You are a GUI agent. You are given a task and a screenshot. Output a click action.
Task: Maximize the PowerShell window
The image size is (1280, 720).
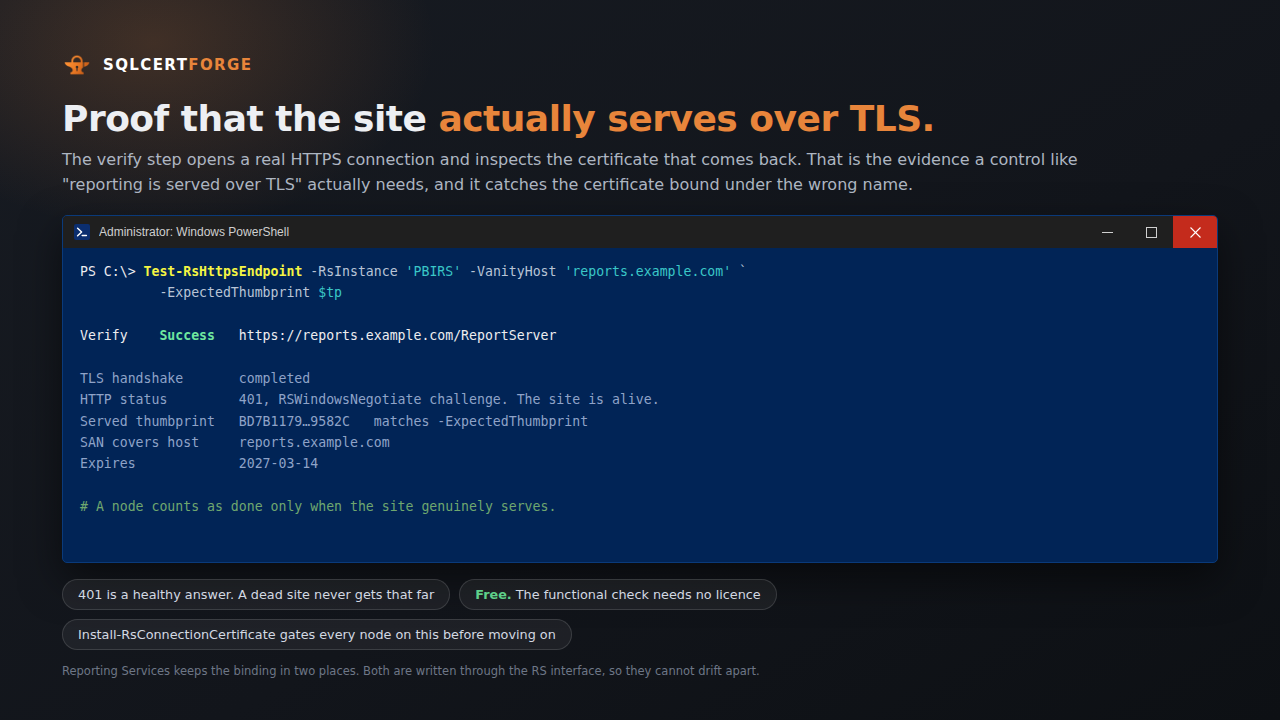[1151, 232]
